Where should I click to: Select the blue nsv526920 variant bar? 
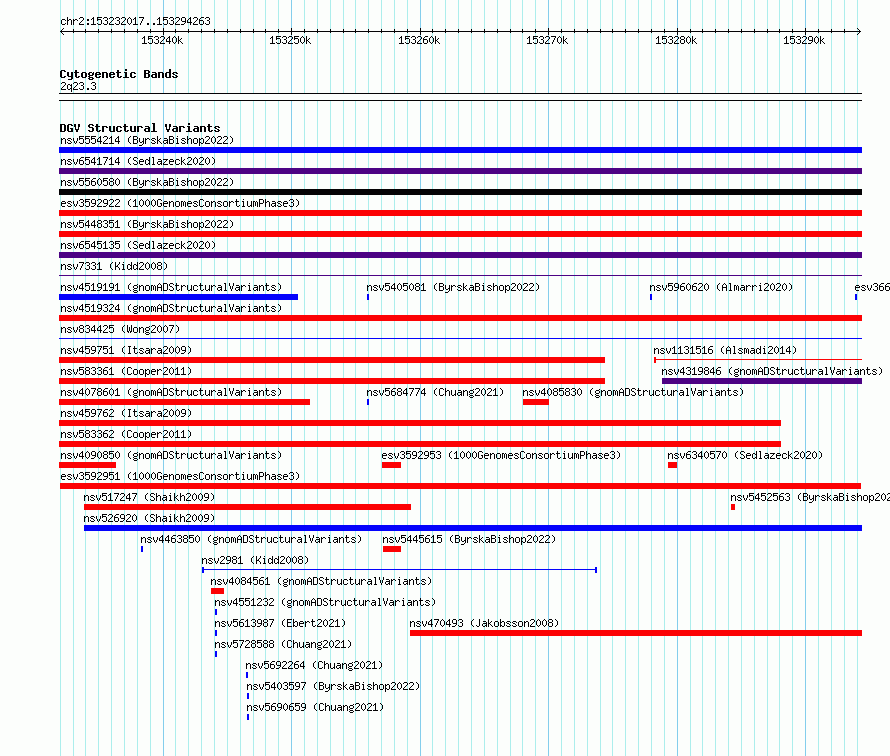click(473, 528)
